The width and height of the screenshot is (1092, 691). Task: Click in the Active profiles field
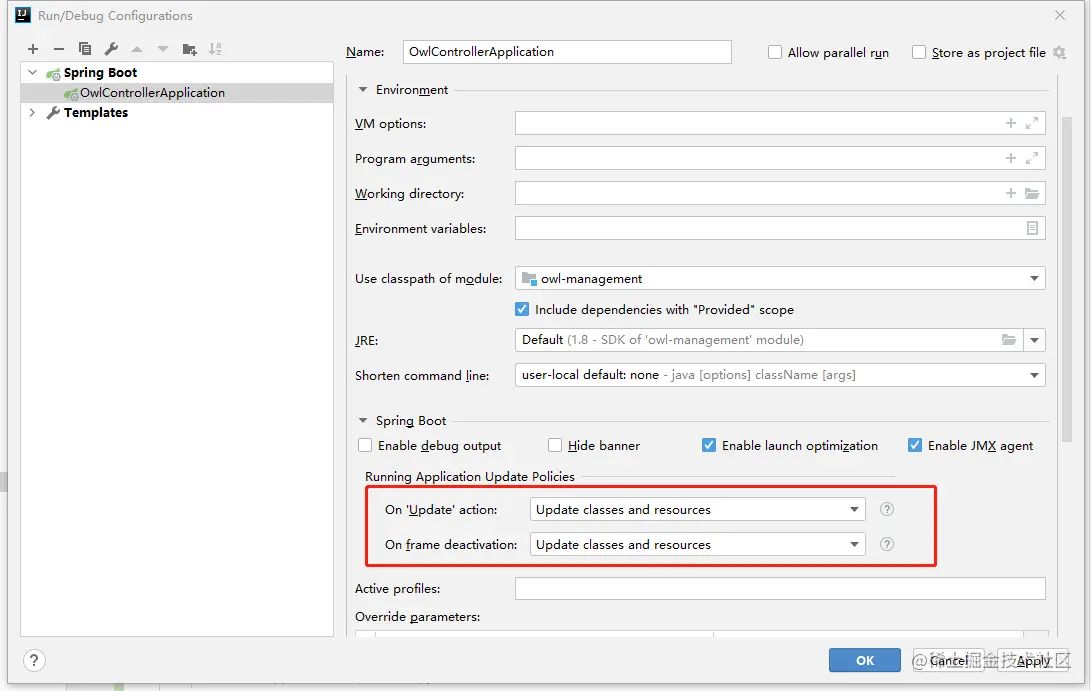[779, 589]
